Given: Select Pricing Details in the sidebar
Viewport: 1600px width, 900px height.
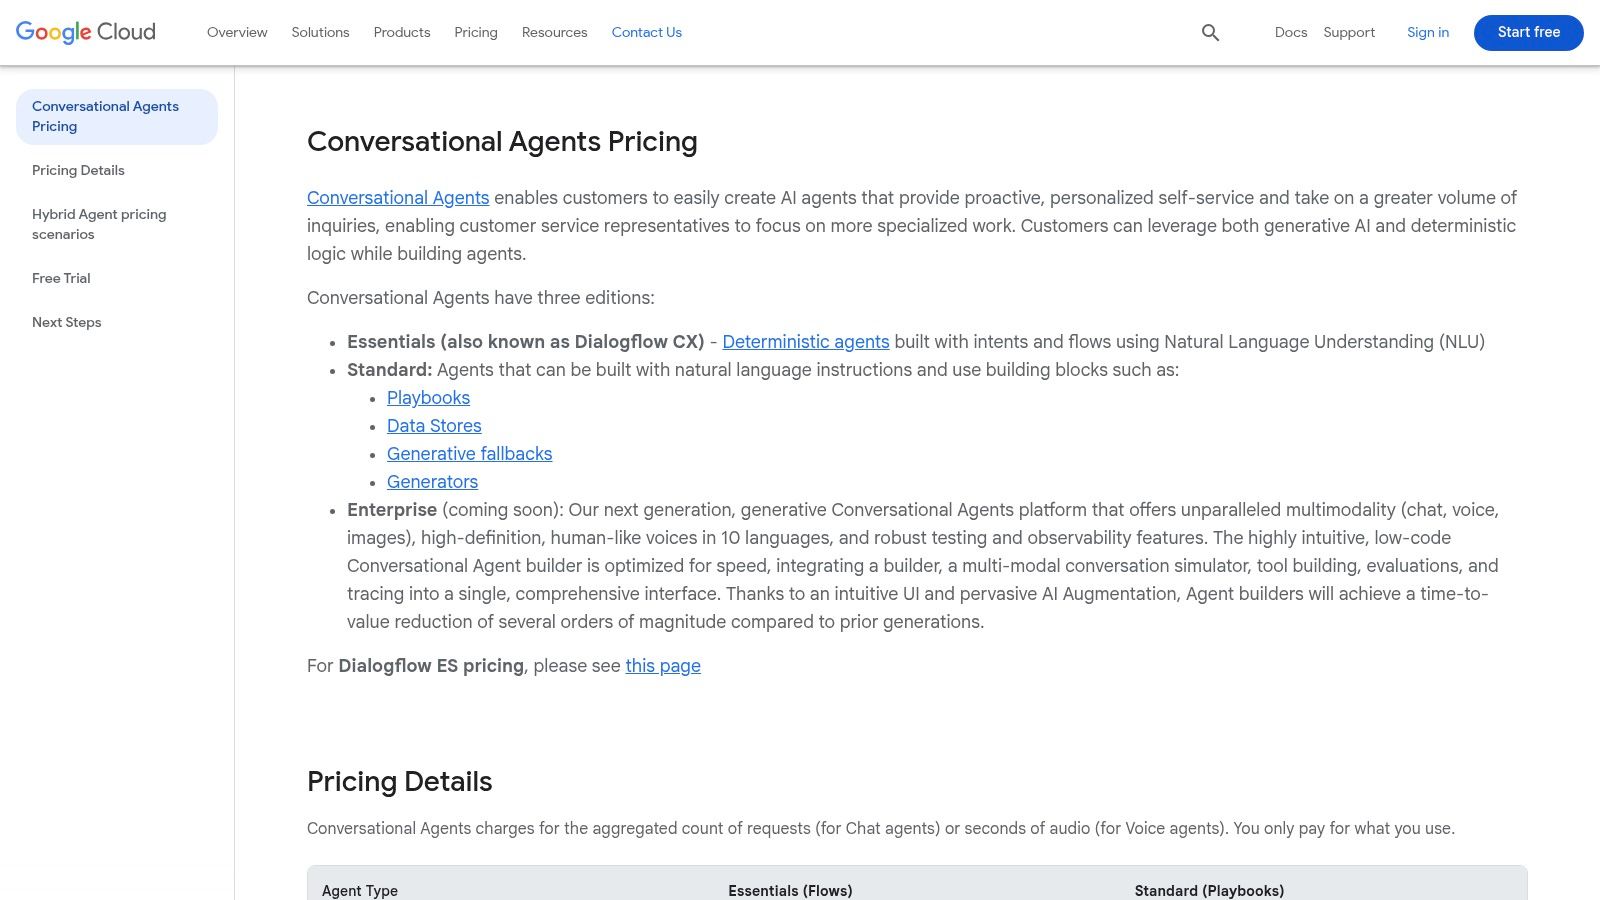Looking at the screenshot, I should click(78, 170).
